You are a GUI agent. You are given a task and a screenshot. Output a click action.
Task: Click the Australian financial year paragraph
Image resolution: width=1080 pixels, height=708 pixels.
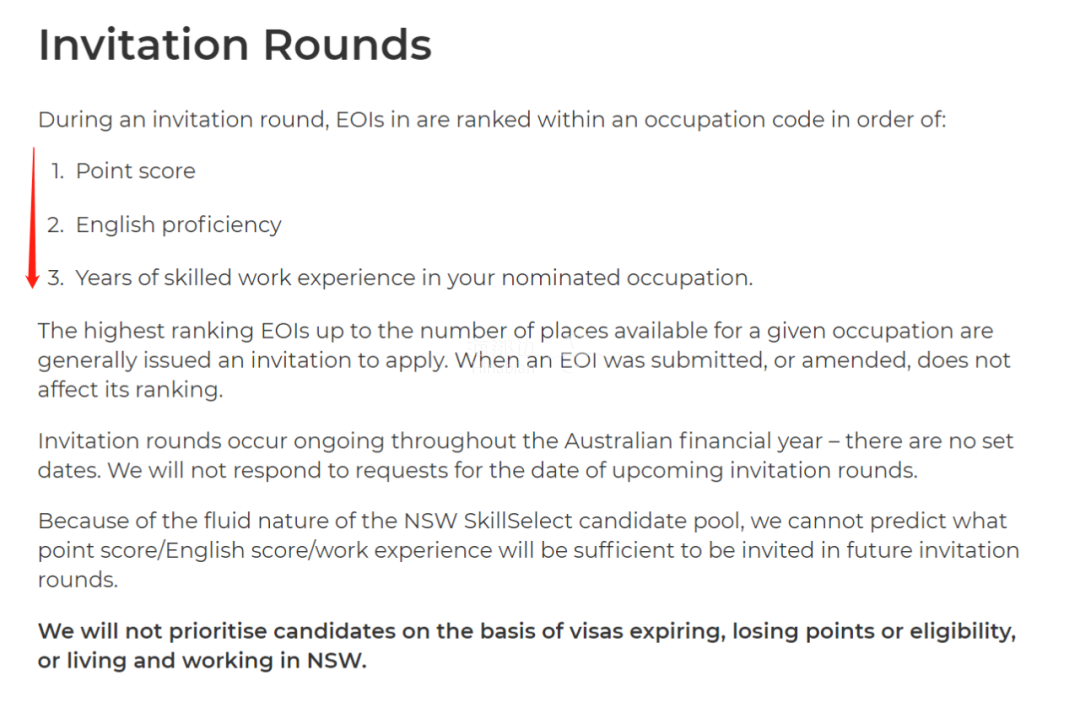tap(525, 455)
